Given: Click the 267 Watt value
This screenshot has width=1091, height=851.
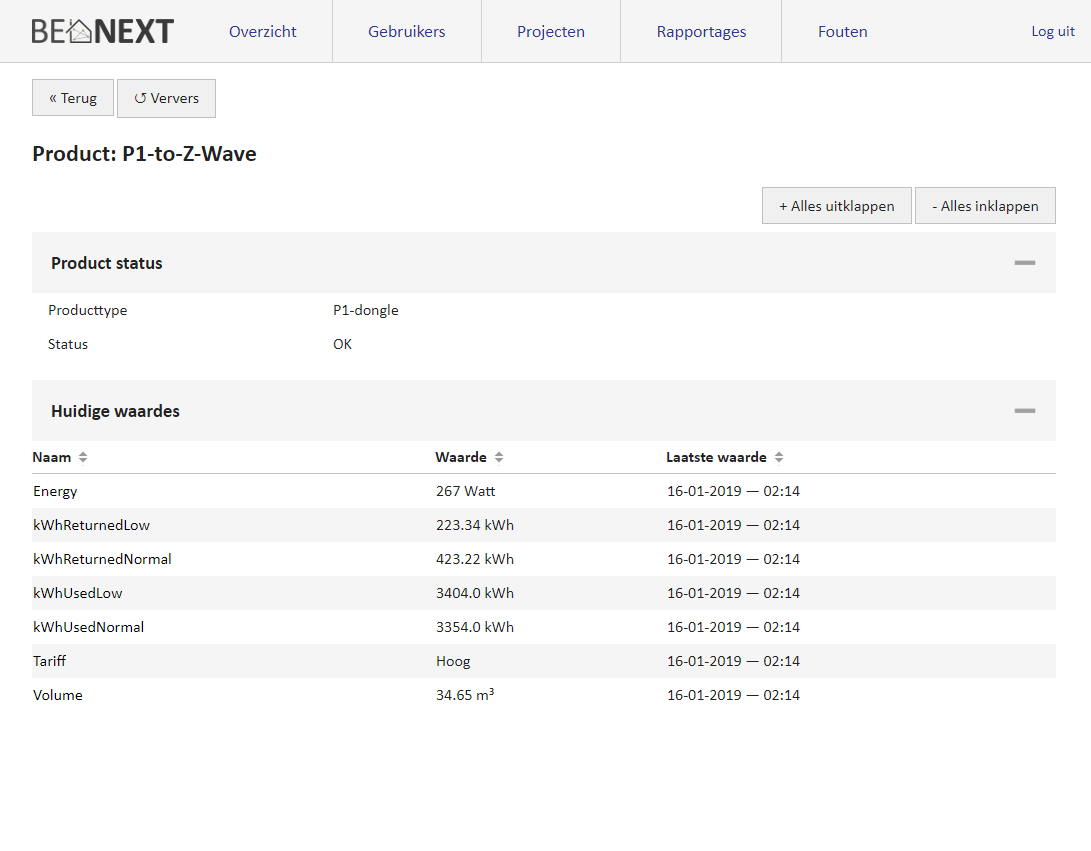Looking at the screenshot, I should (465, 491).
